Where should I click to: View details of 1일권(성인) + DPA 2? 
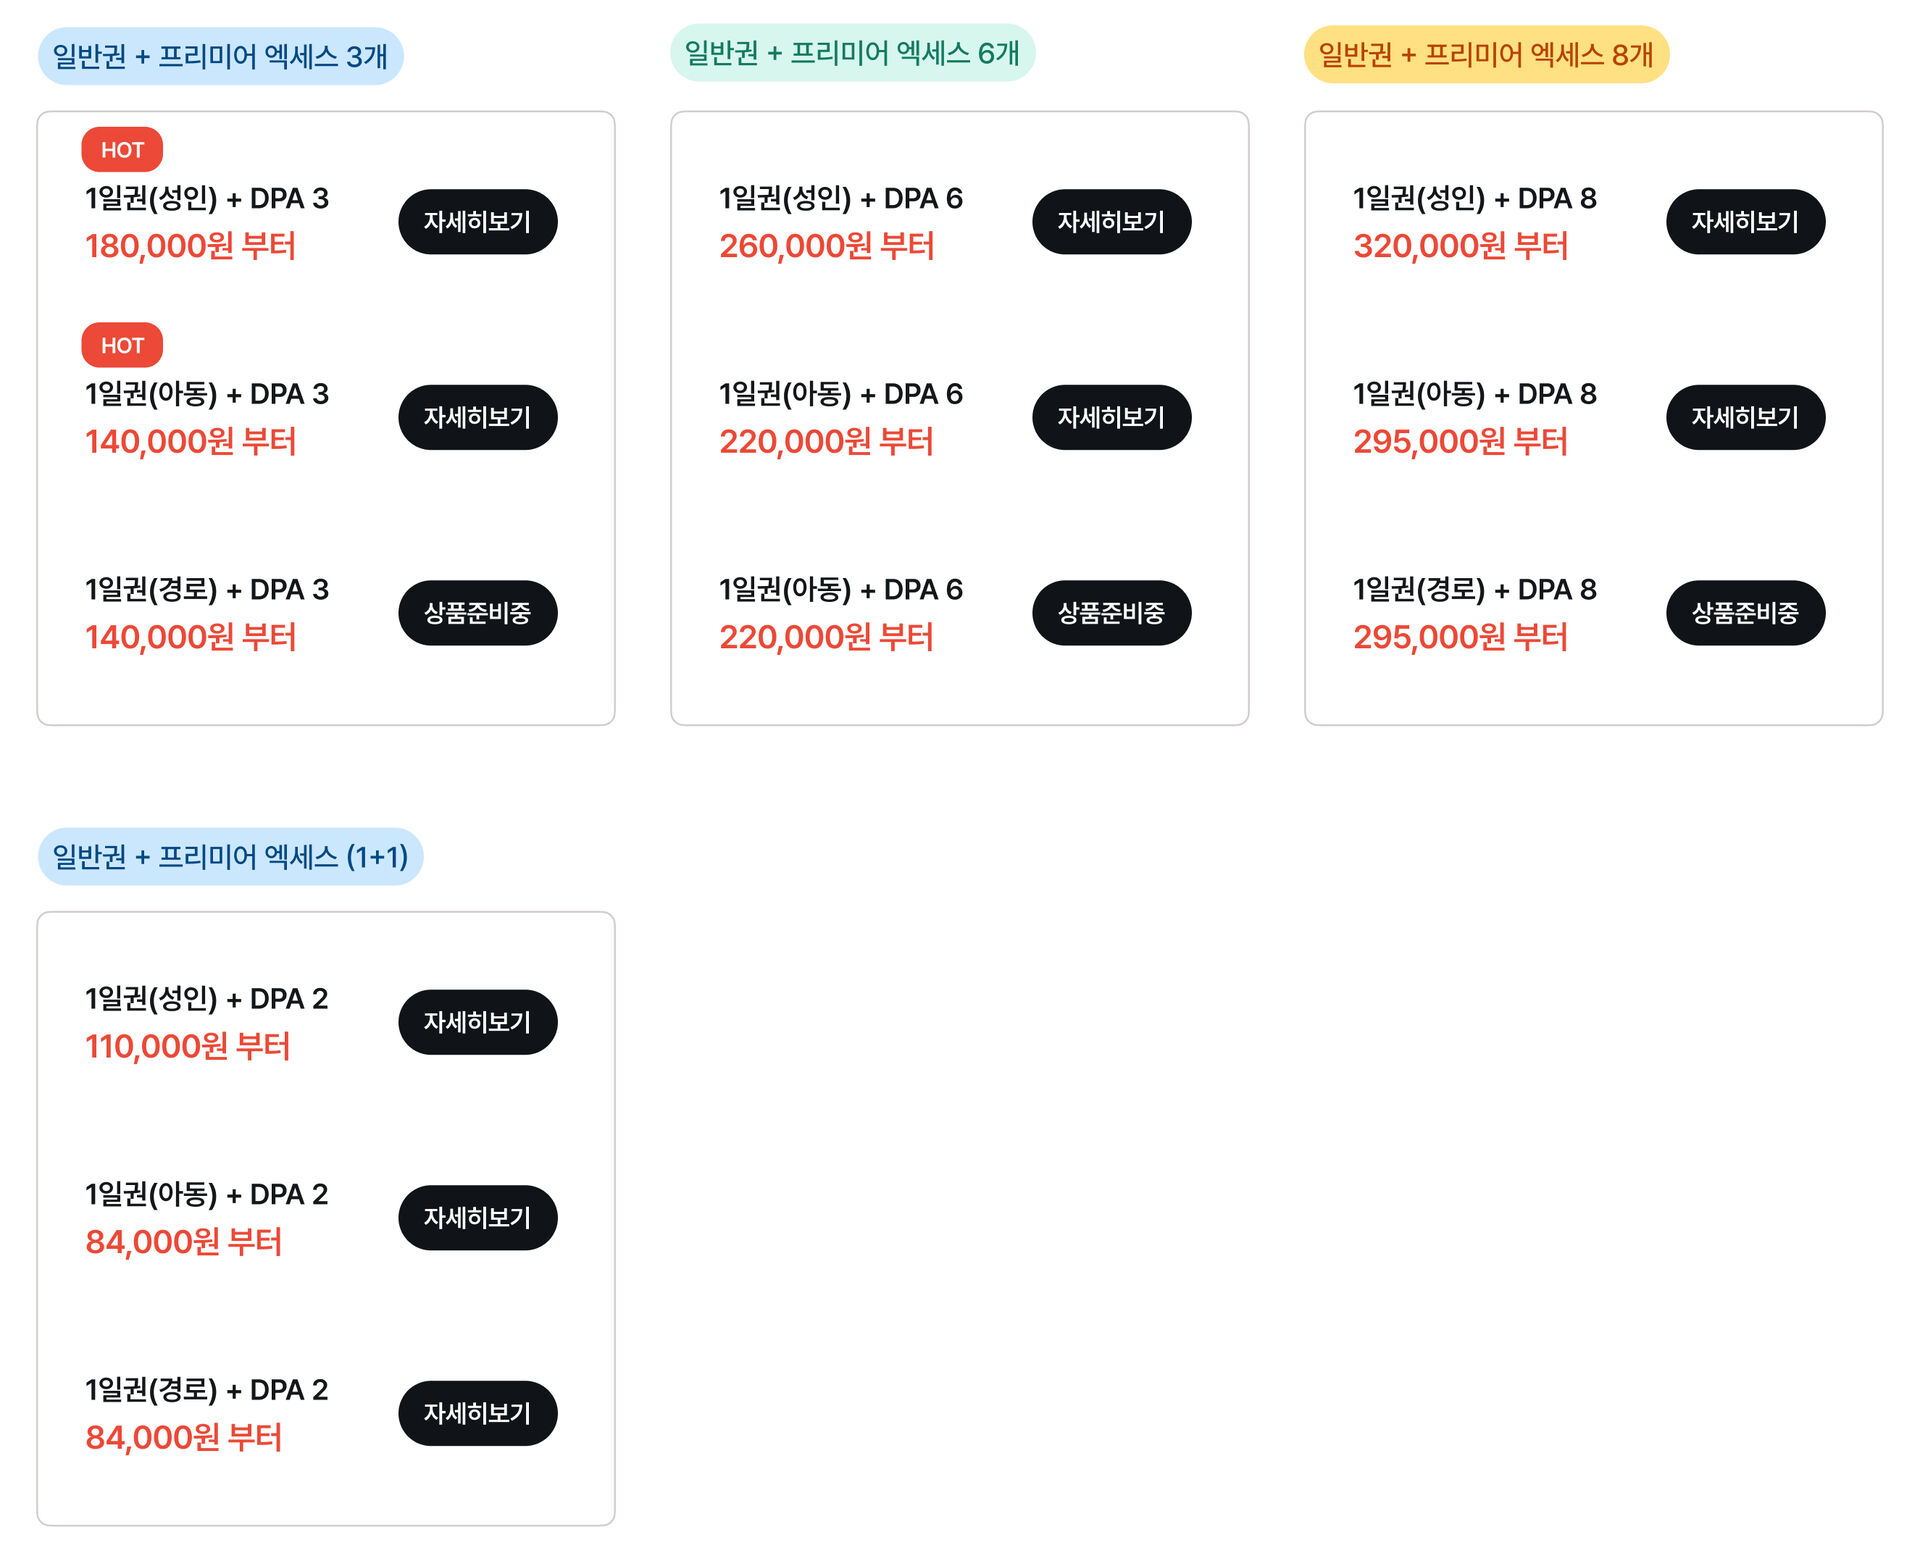(478, 1022)
